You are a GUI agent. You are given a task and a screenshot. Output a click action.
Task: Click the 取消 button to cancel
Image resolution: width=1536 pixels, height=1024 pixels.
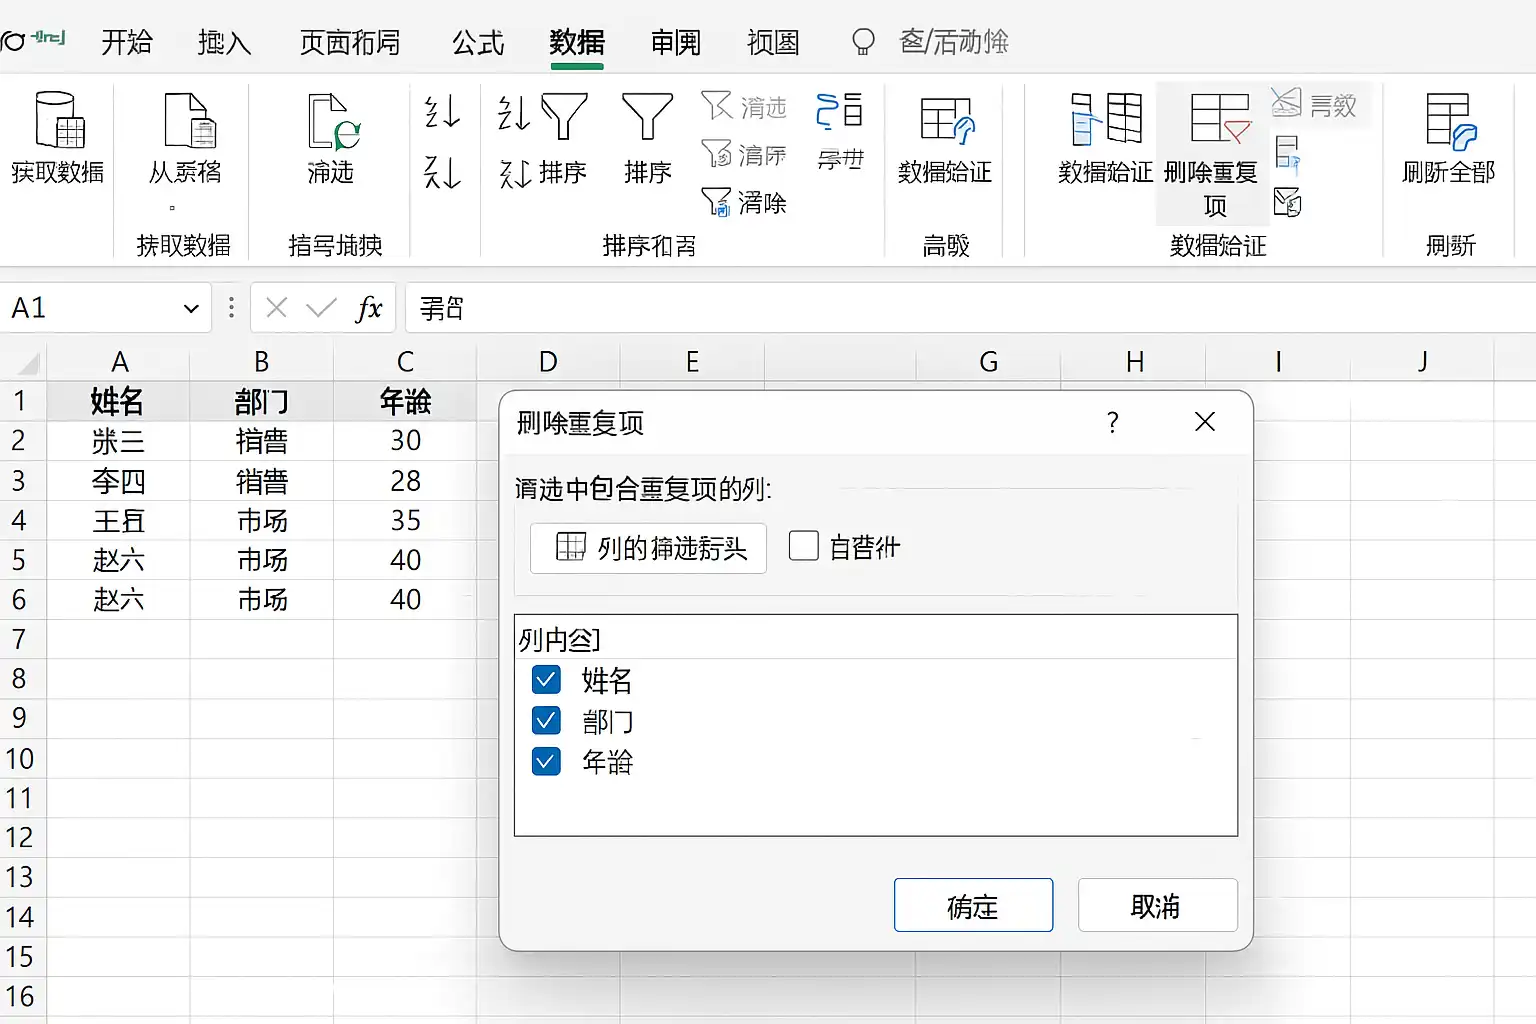click(1157, 905)
